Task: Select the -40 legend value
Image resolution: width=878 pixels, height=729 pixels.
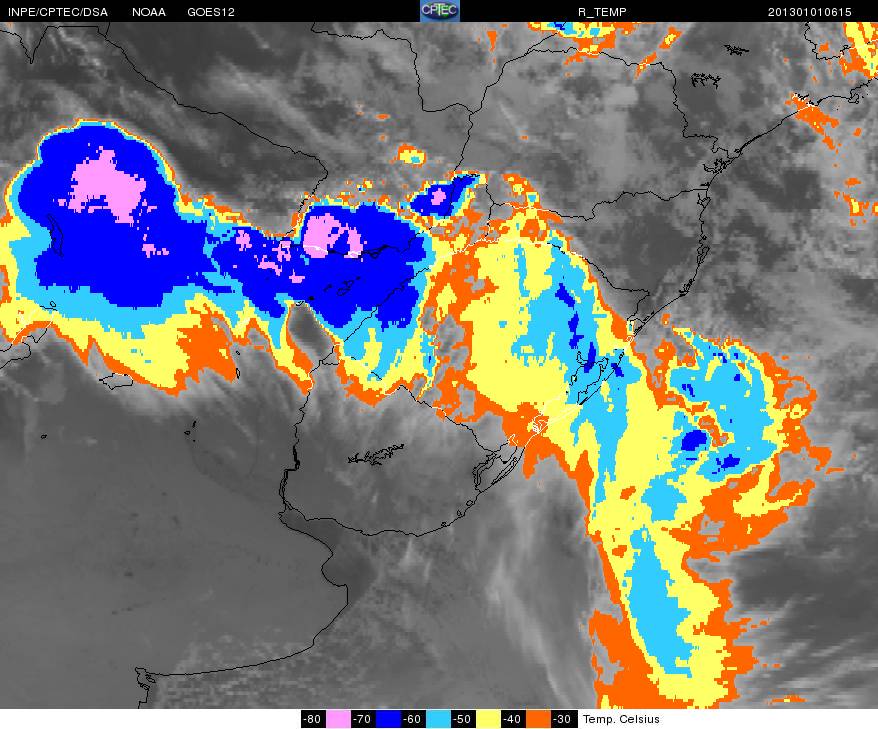Action: 512,719
